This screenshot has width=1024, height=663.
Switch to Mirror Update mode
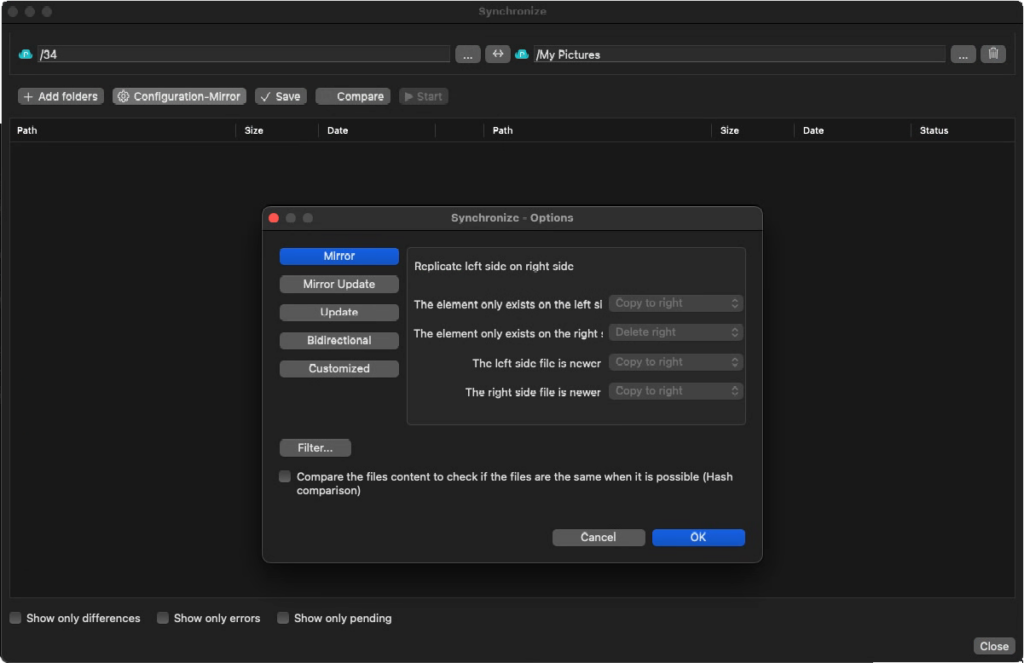point(339,284)
